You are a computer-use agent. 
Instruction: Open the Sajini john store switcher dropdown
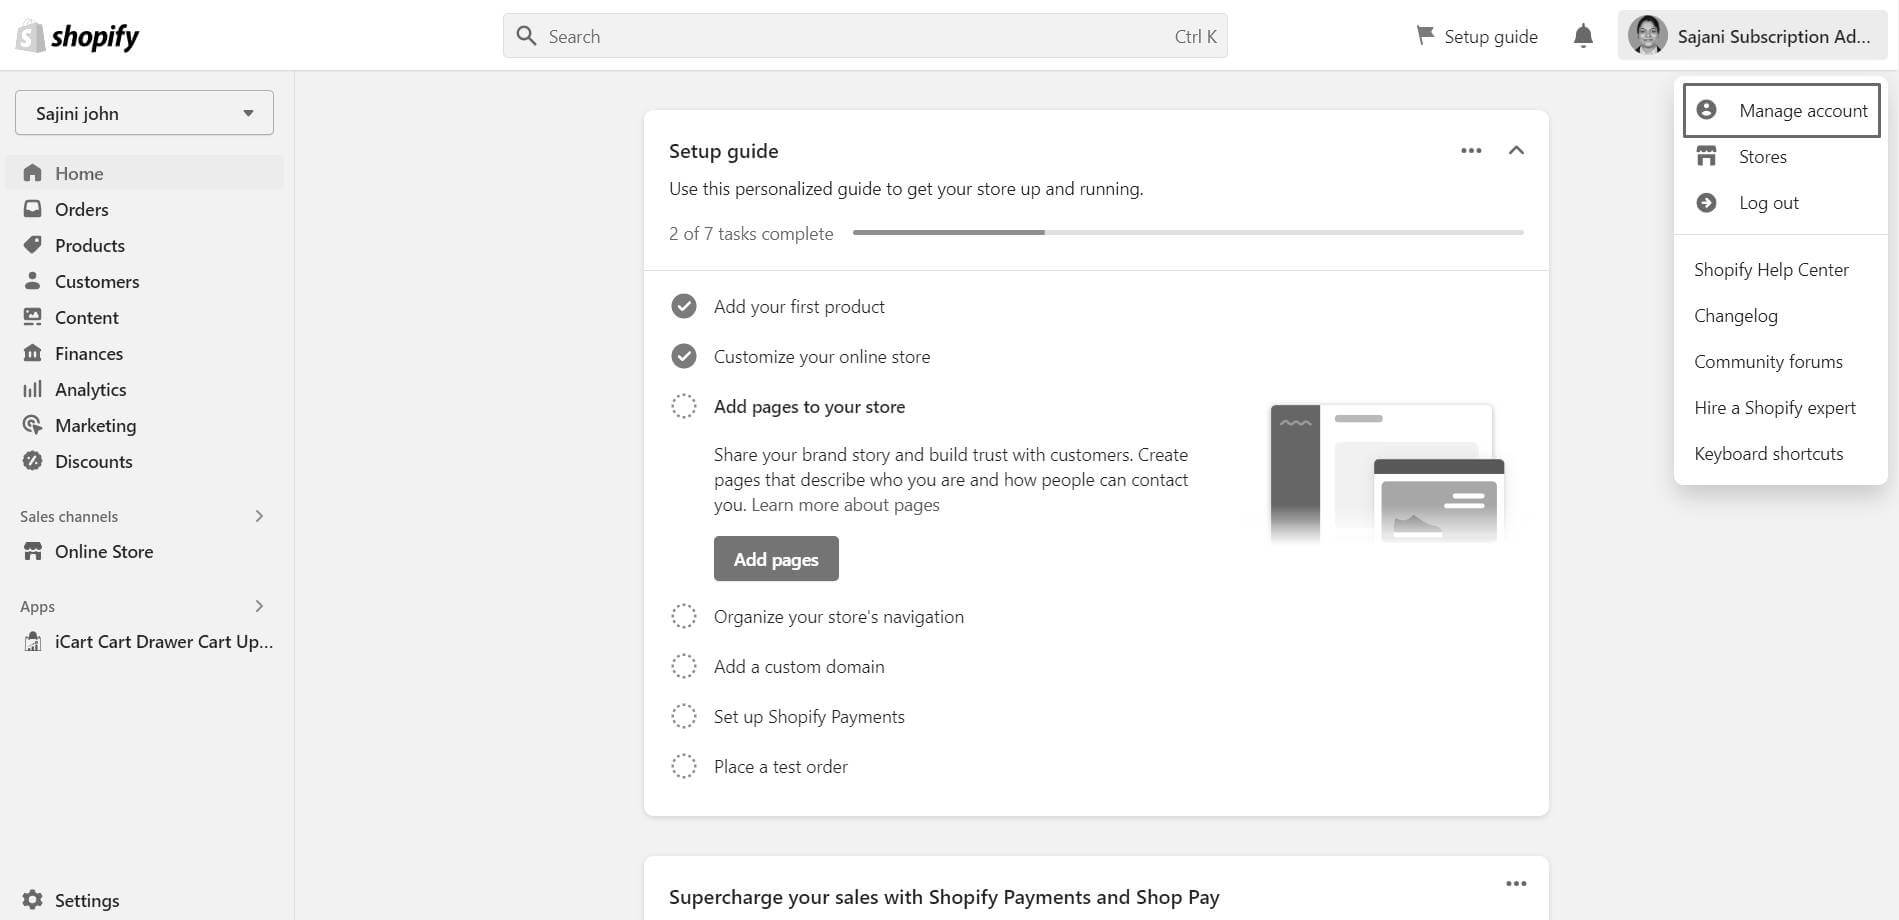point(143,112)
